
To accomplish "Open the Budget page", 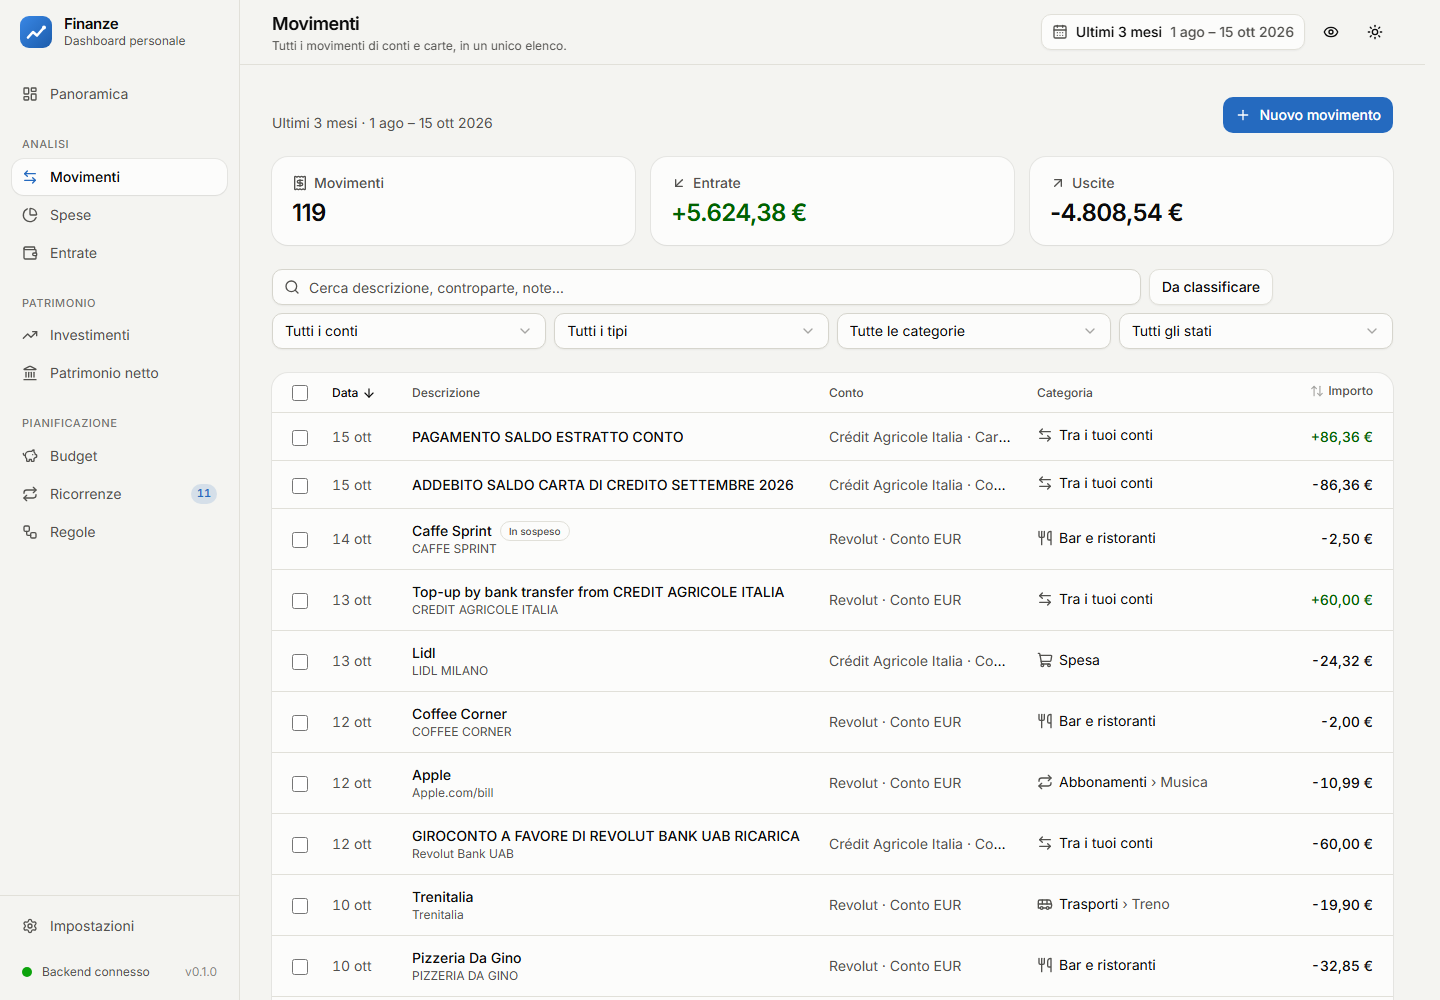I will [x=120, y=456].
